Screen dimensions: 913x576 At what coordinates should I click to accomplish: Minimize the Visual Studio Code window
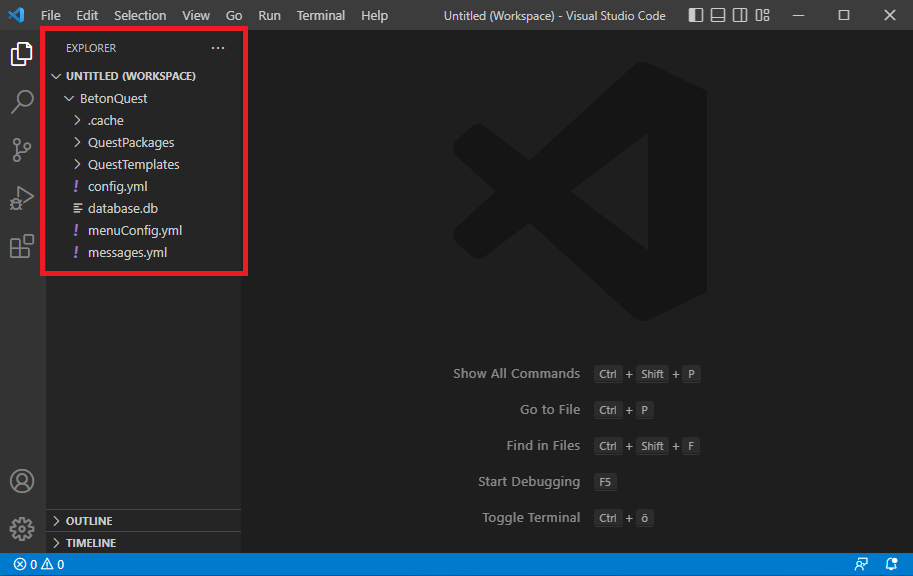798,15
